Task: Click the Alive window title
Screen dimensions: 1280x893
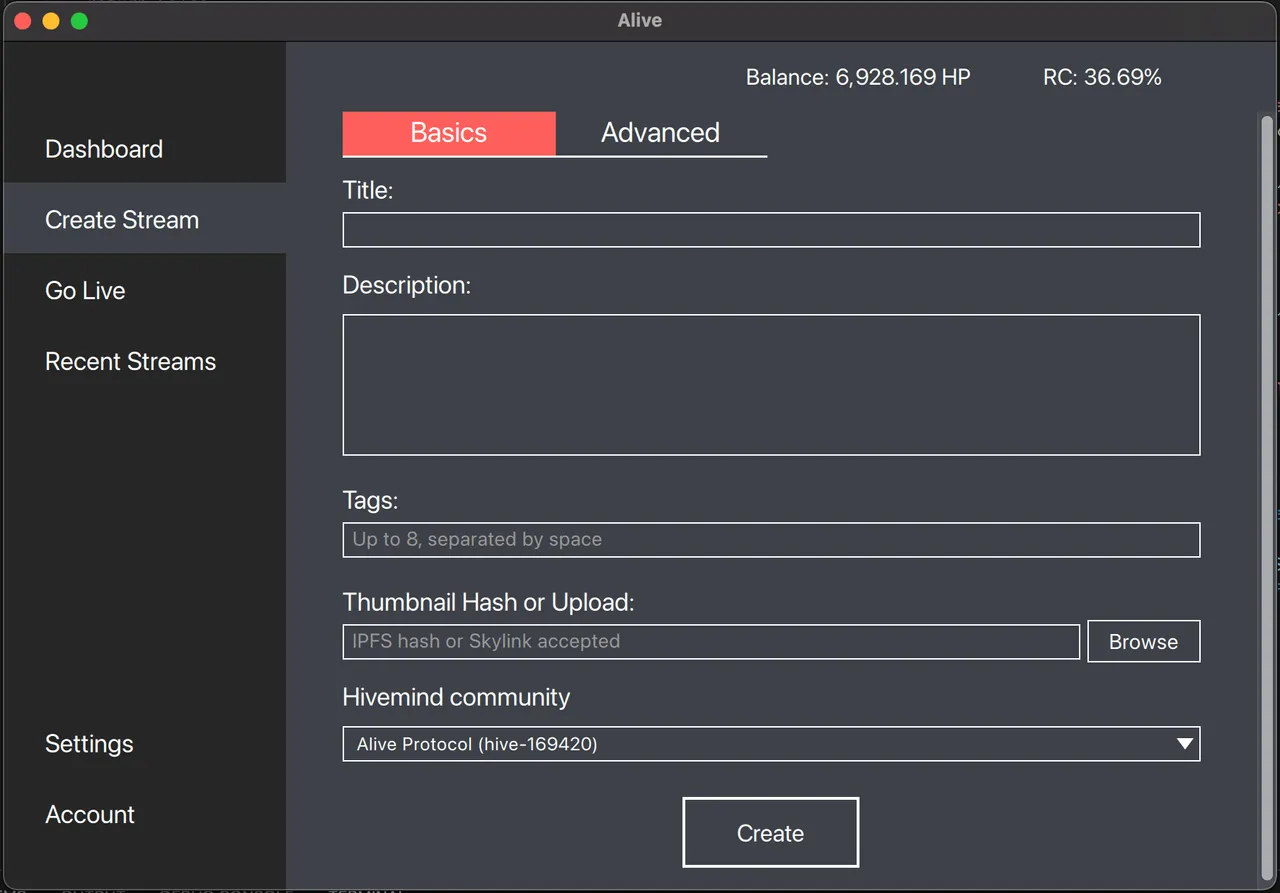Action: 640,20
